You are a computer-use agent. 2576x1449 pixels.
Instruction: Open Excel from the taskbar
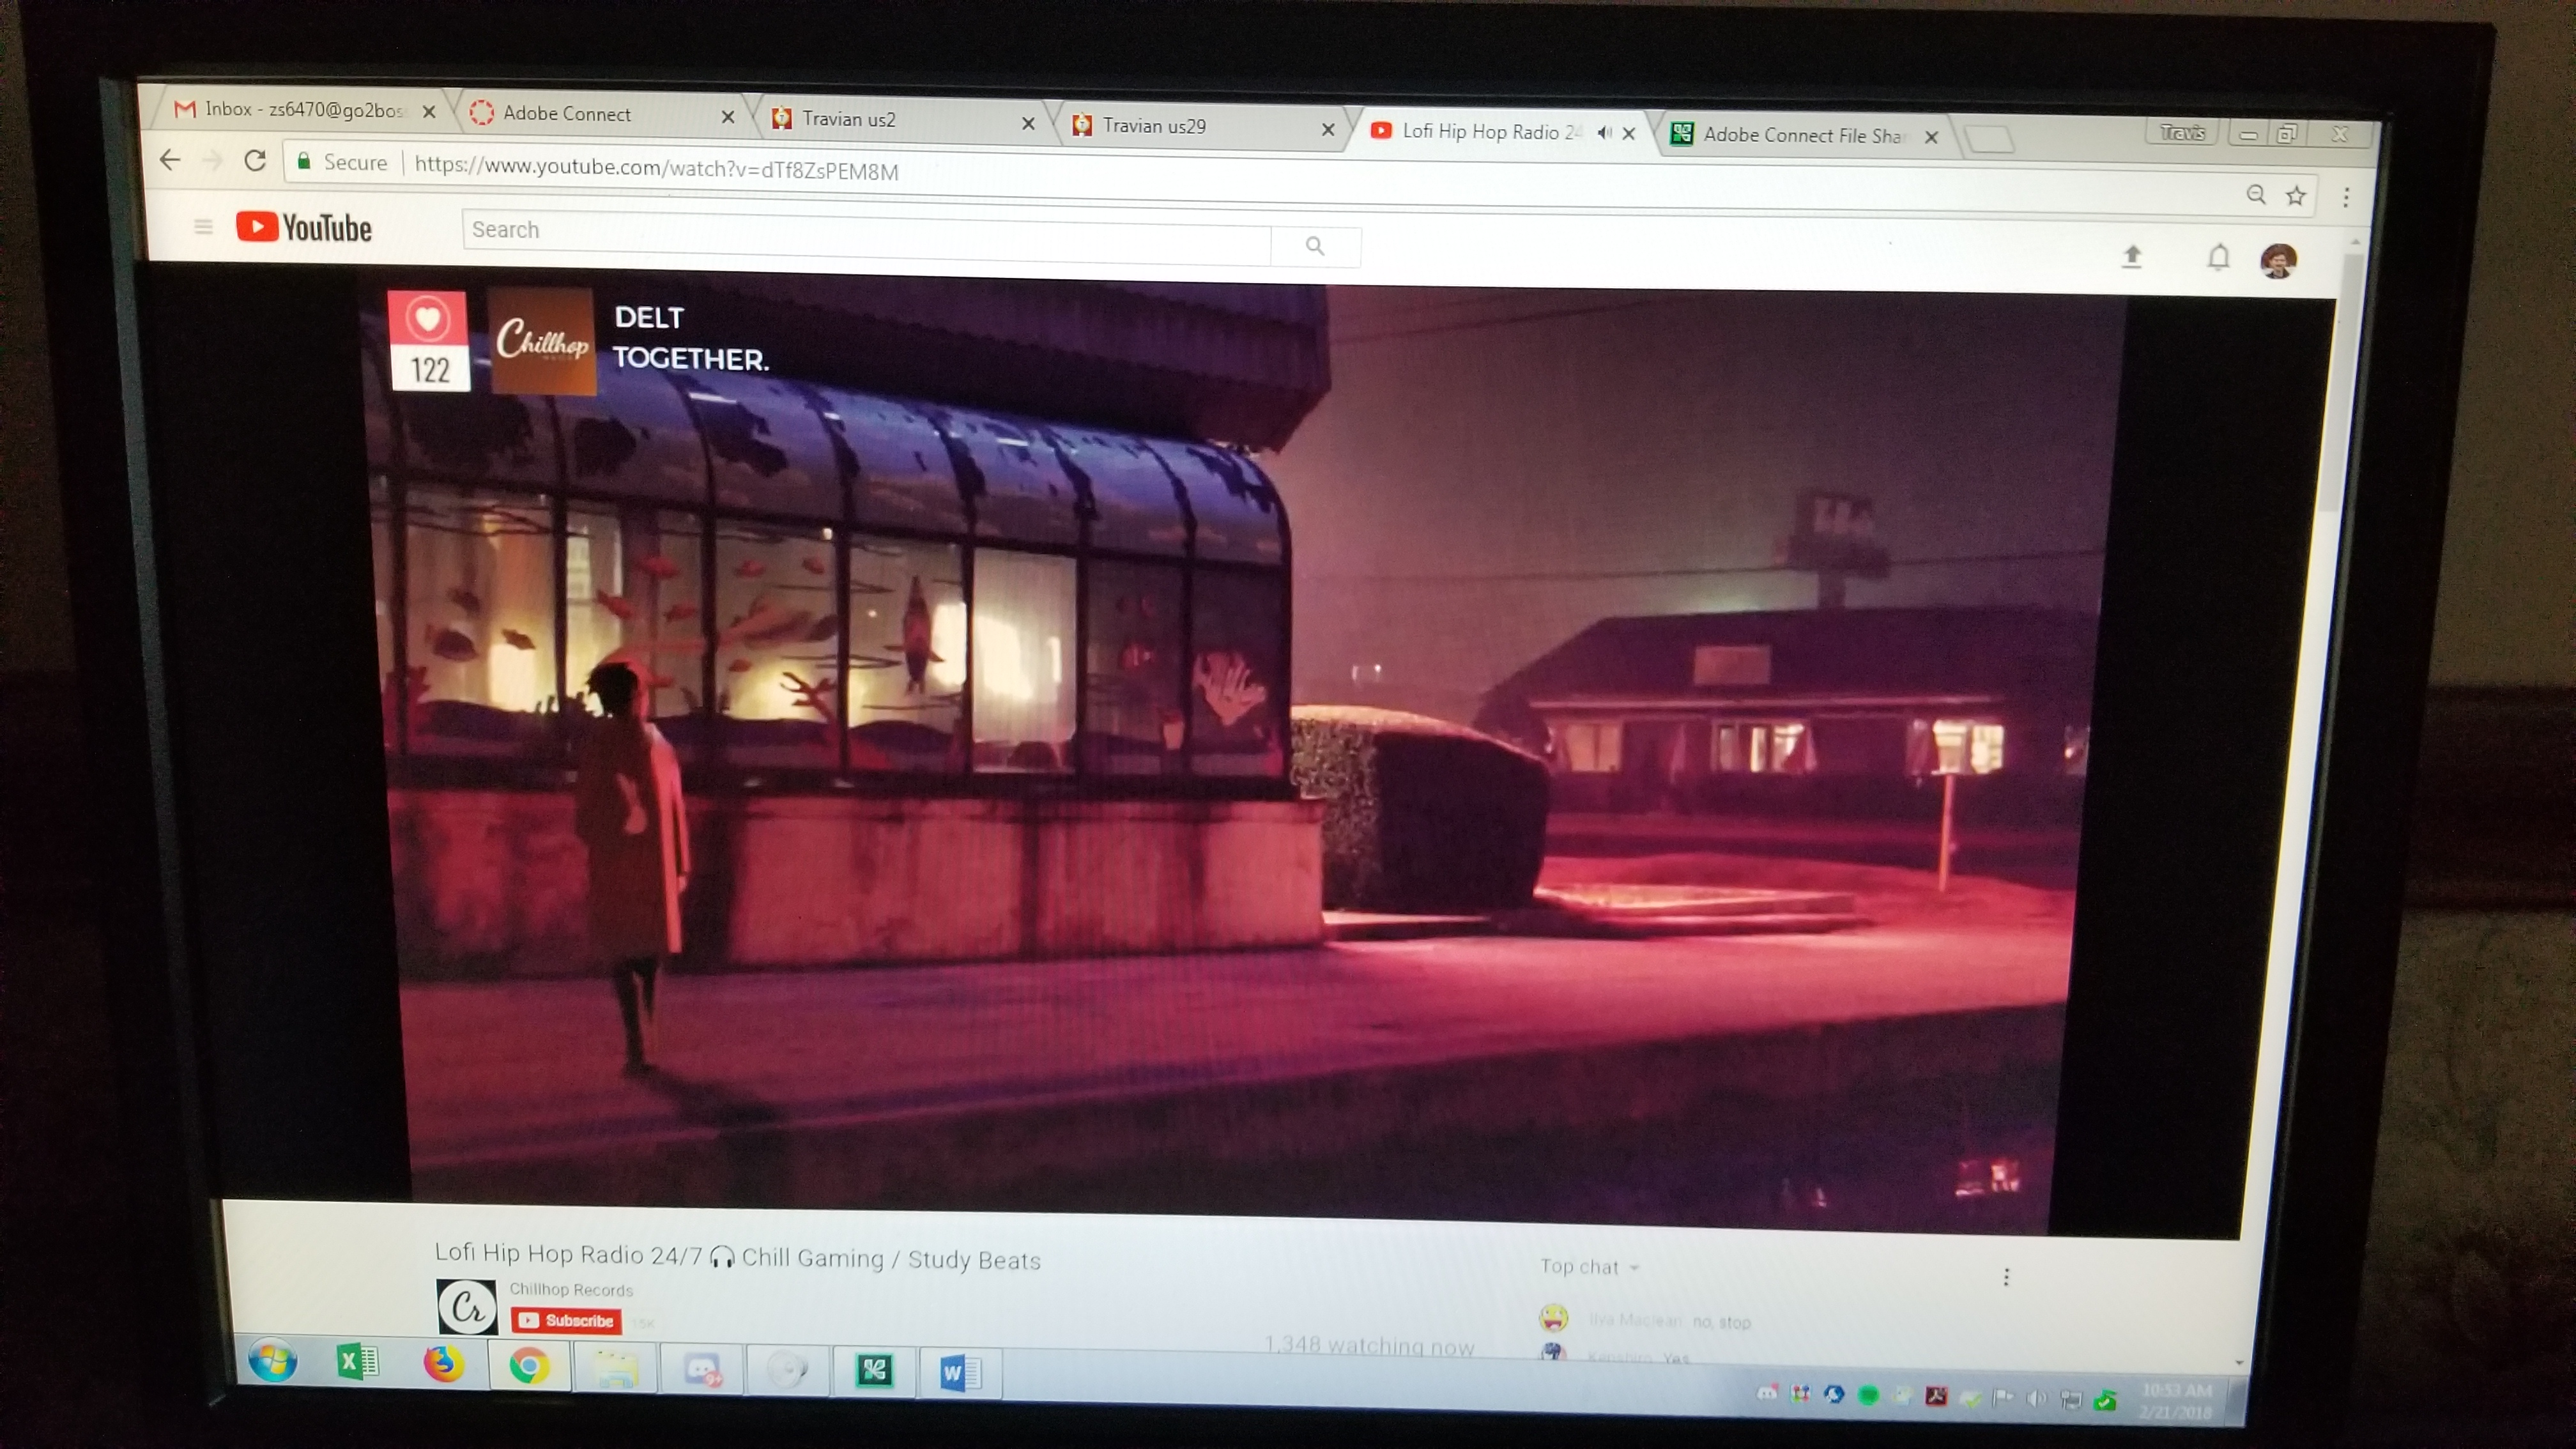point(357,1362)
